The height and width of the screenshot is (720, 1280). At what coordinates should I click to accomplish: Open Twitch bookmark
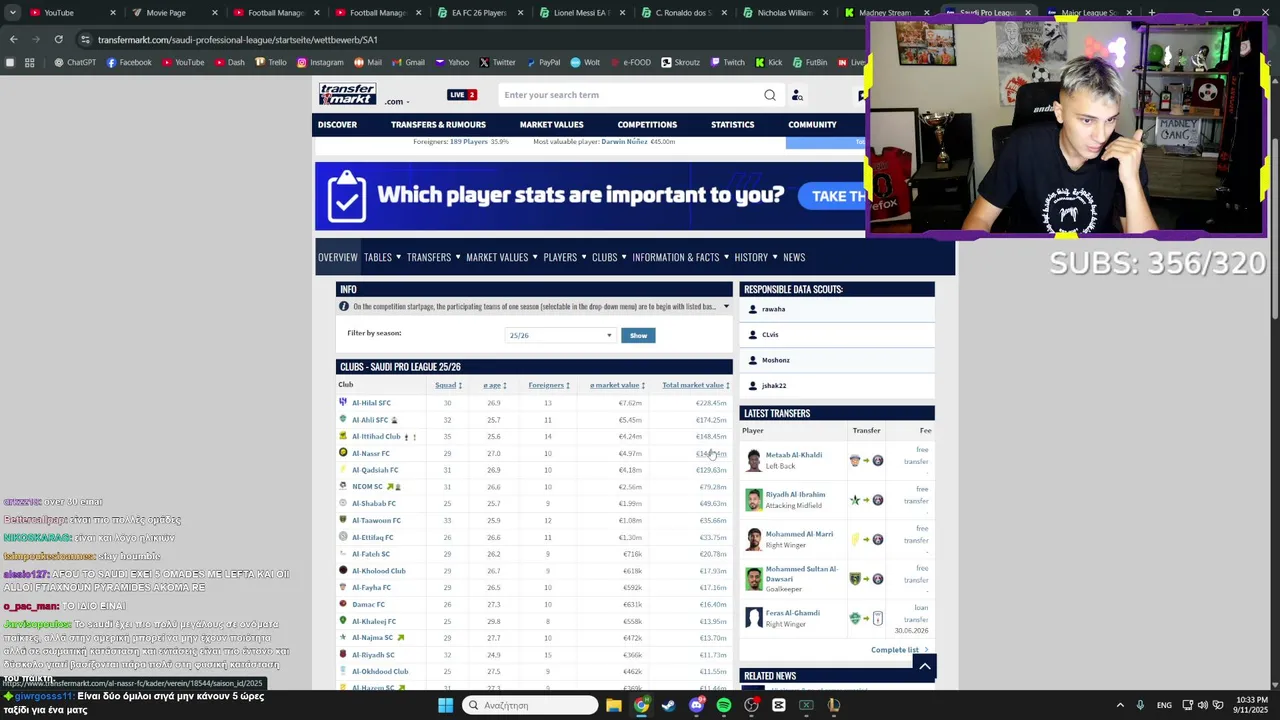pyautogui.click(x=727, y=62)
